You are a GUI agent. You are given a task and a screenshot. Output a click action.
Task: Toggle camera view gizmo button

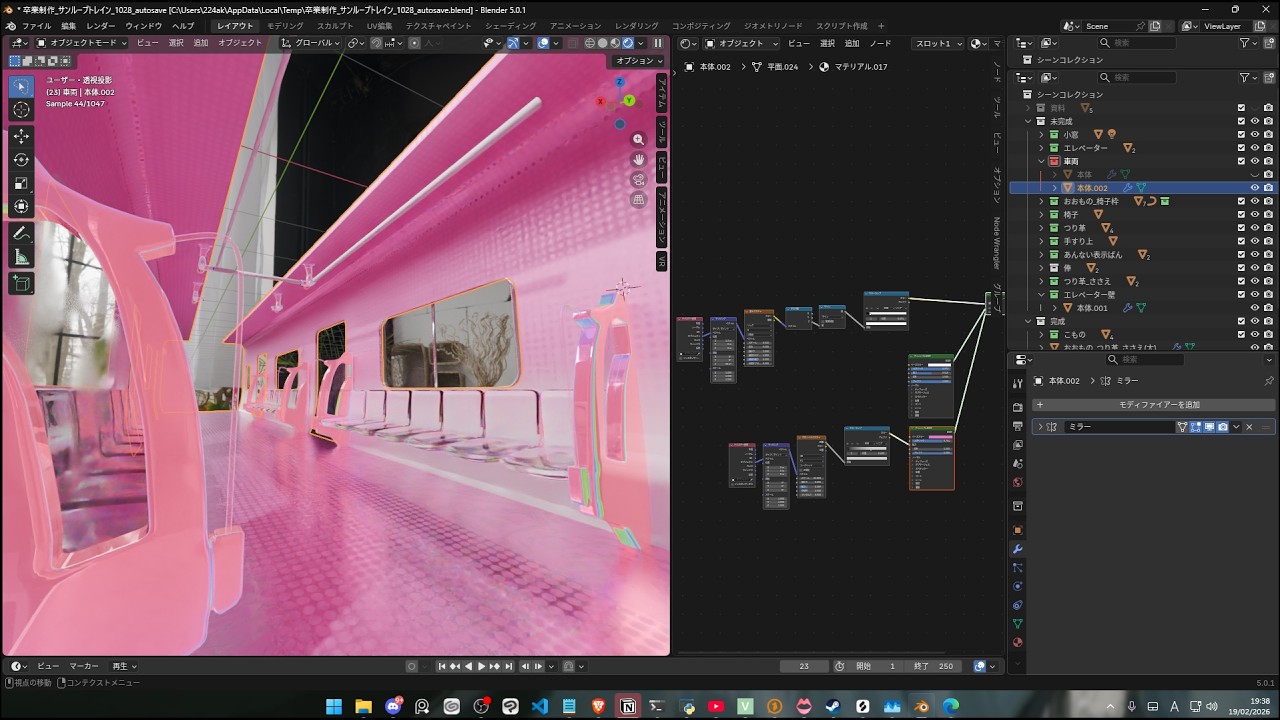[638, 180]
